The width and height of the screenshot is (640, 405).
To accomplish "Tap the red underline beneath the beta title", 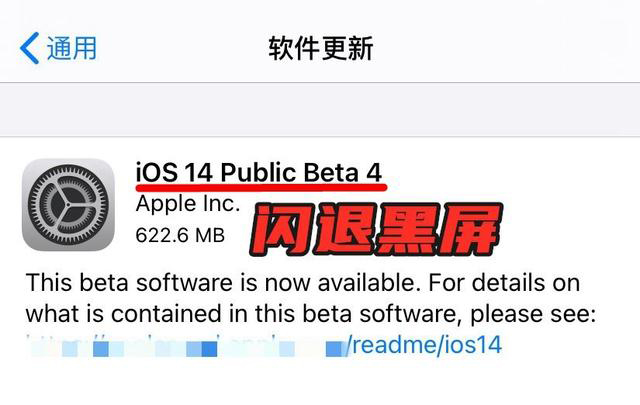I will tap(261, 187).
